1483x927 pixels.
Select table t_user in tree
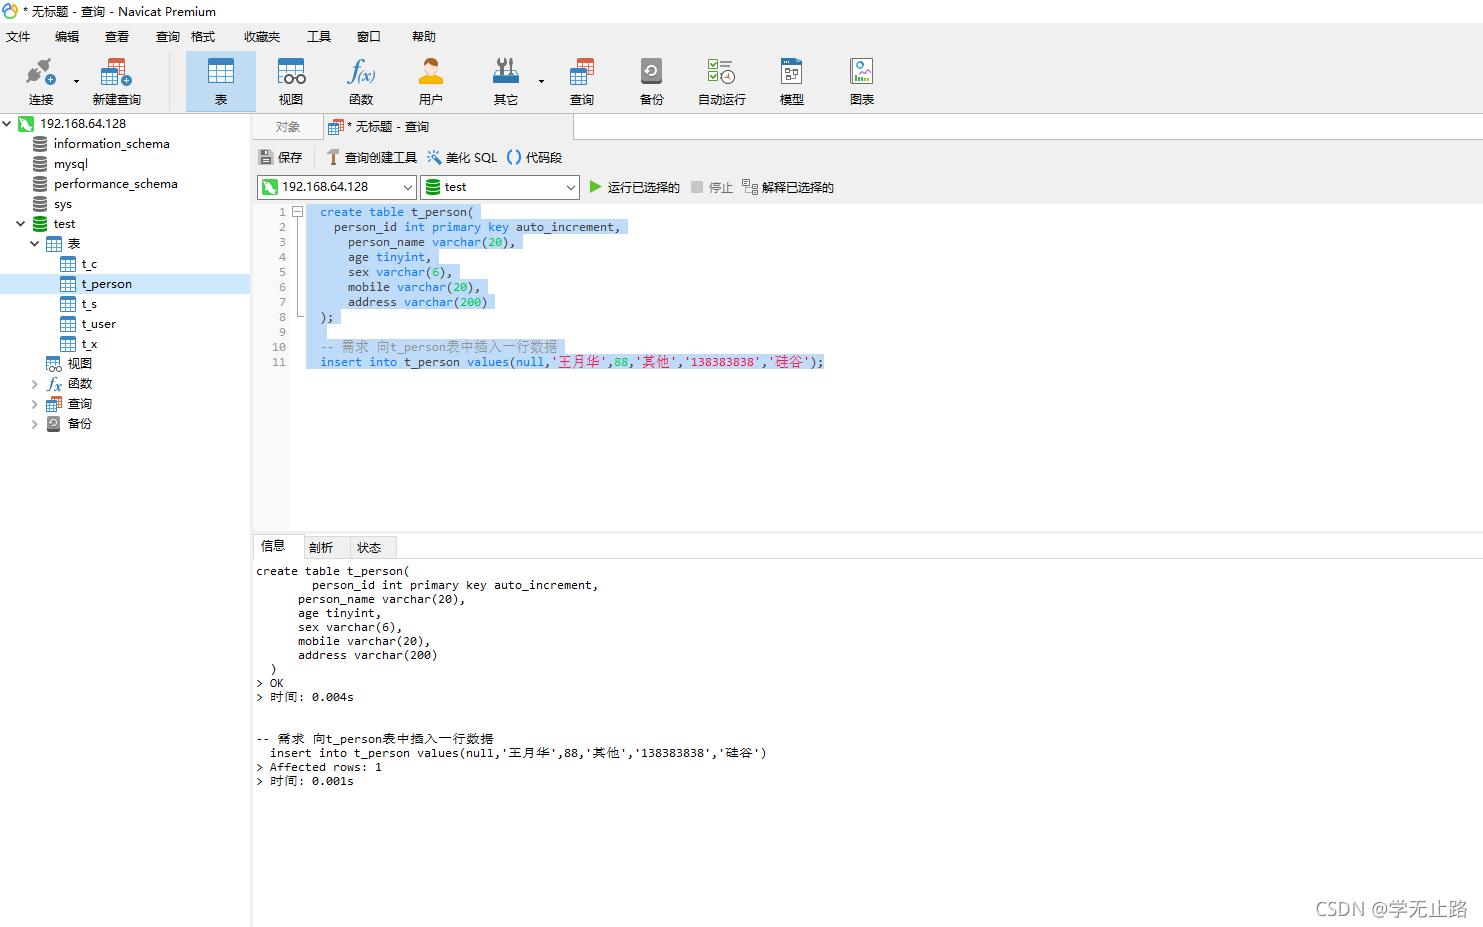[x=98, y=324]
